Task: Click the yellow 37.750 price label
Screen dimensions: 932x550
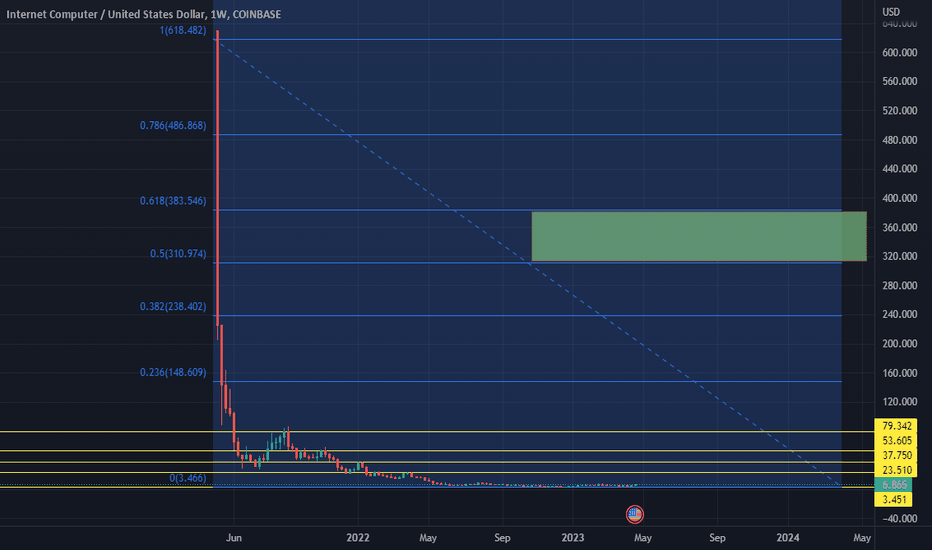Action: click(x=896, y=455)
